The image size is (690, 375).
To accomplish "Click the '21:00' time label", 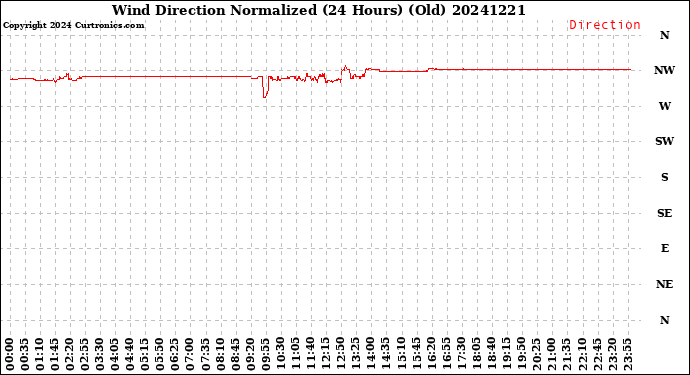I will click(x=551, y=354).
